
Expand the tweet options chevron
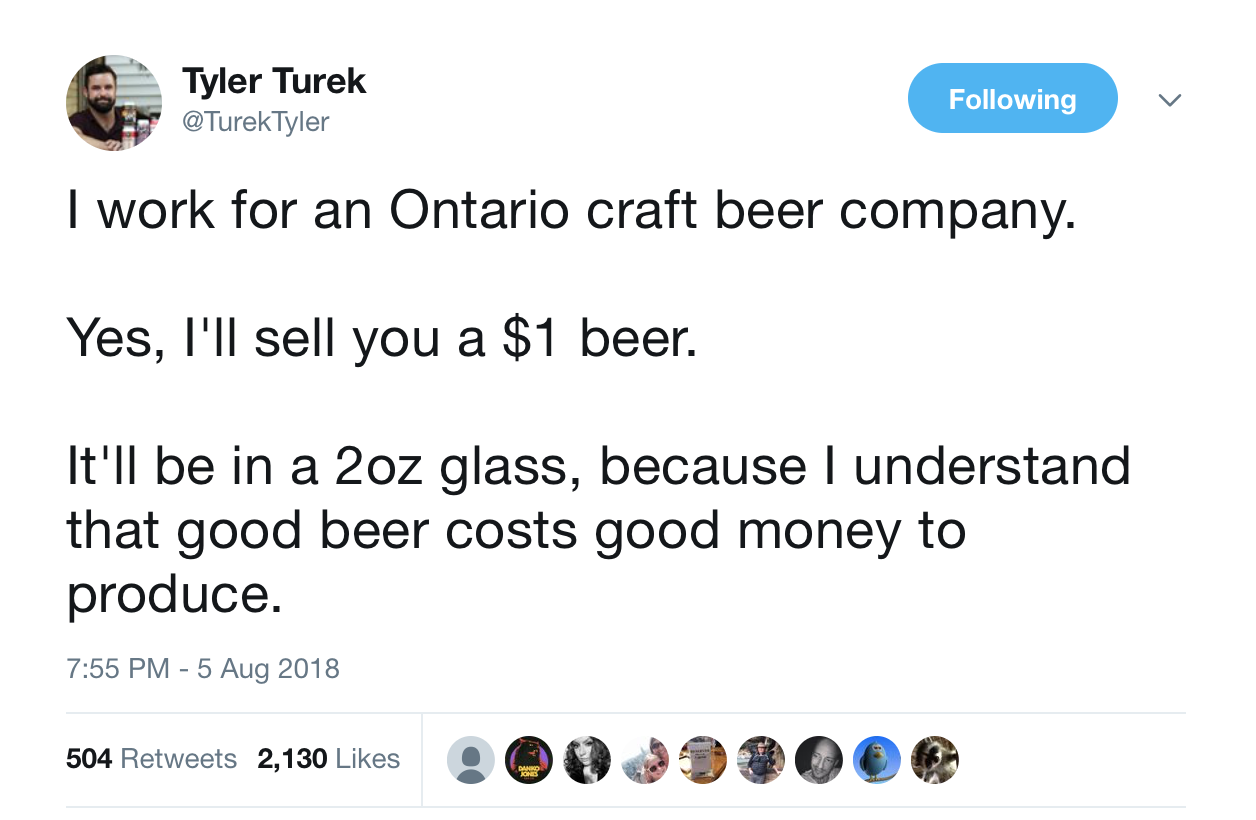coord(1169,100)
